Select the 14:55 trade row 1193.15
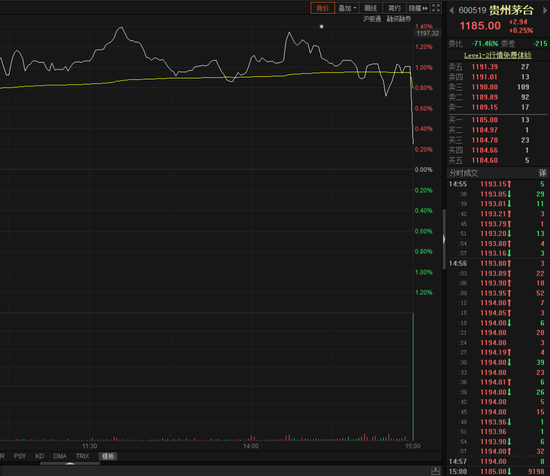The image size is (550, 476). (x=497, y=184)
